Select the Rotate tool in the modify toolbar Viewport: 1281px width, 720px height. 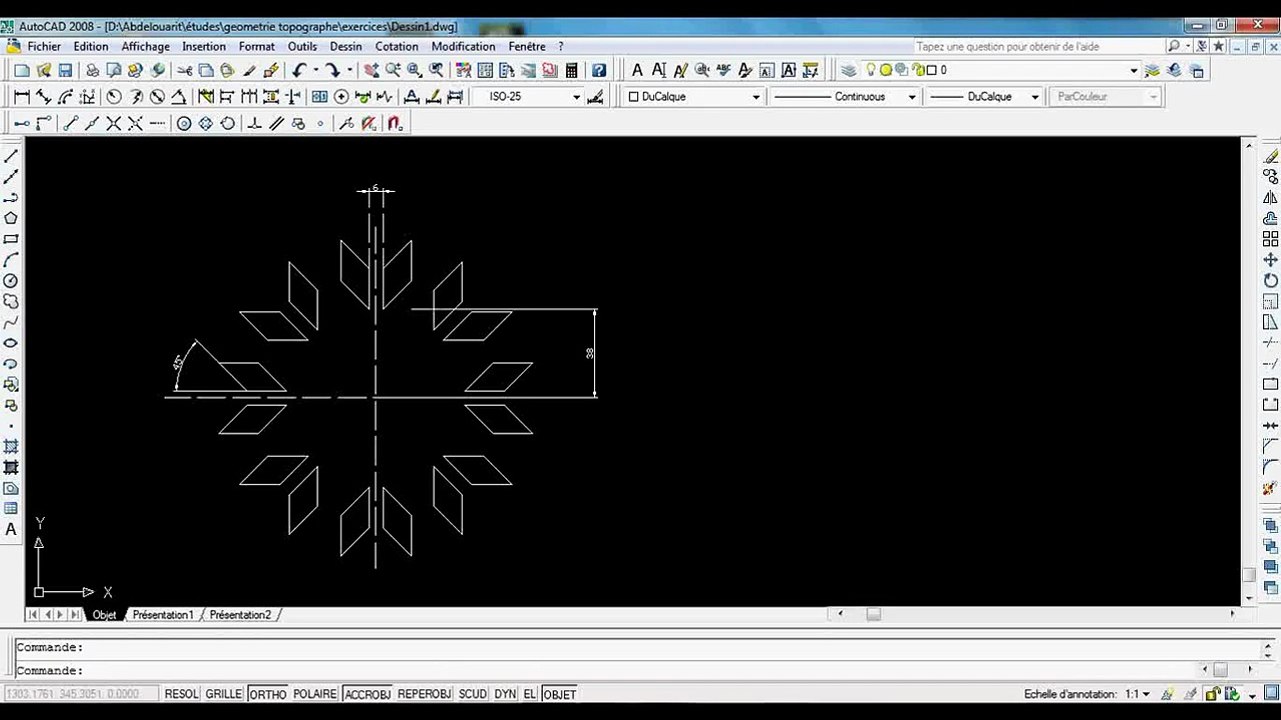1271,281
